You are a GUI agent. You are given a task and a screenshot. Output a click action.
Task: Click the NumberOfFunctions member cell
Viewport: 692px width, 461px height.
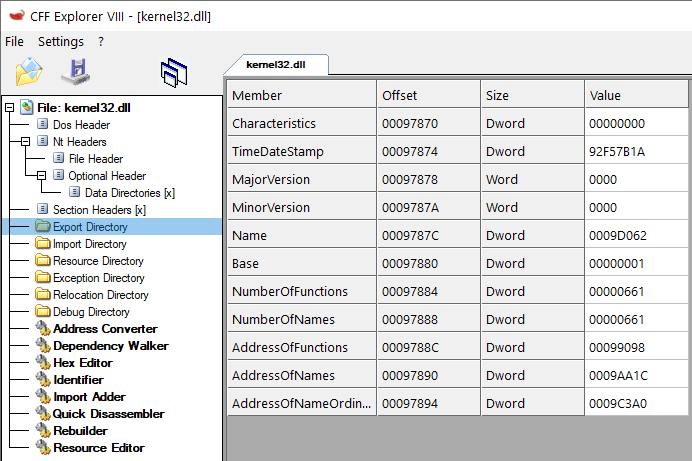[302, 291]
